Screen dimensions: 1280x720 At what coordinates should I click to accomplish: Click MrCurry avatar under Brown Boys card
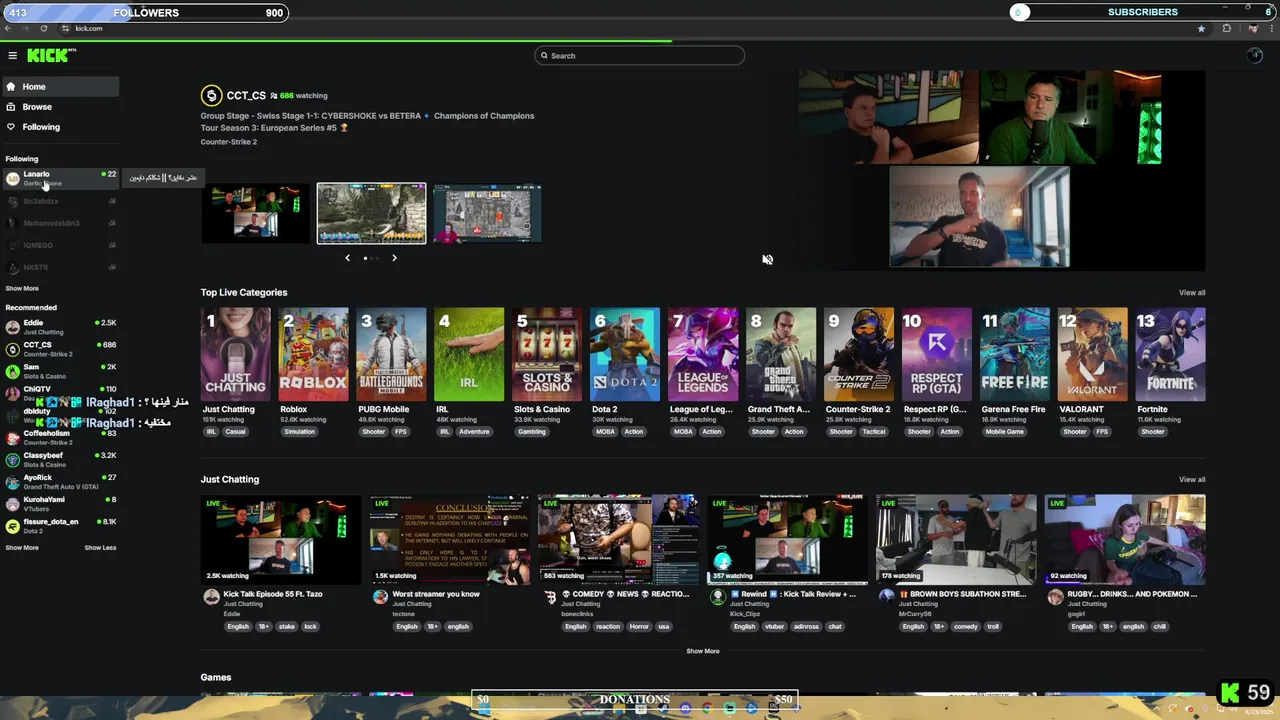[x=887, y=597]
